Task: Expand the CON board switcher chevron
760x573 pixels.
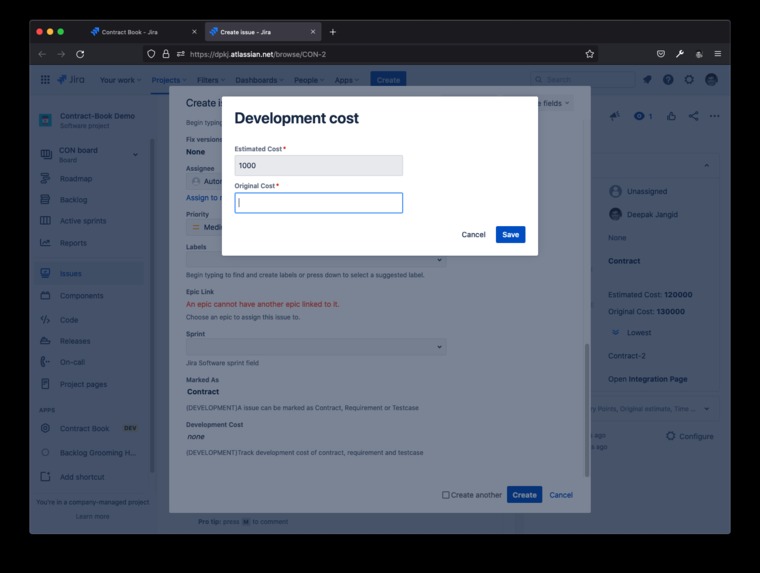Action: click(x=135, y=155)
